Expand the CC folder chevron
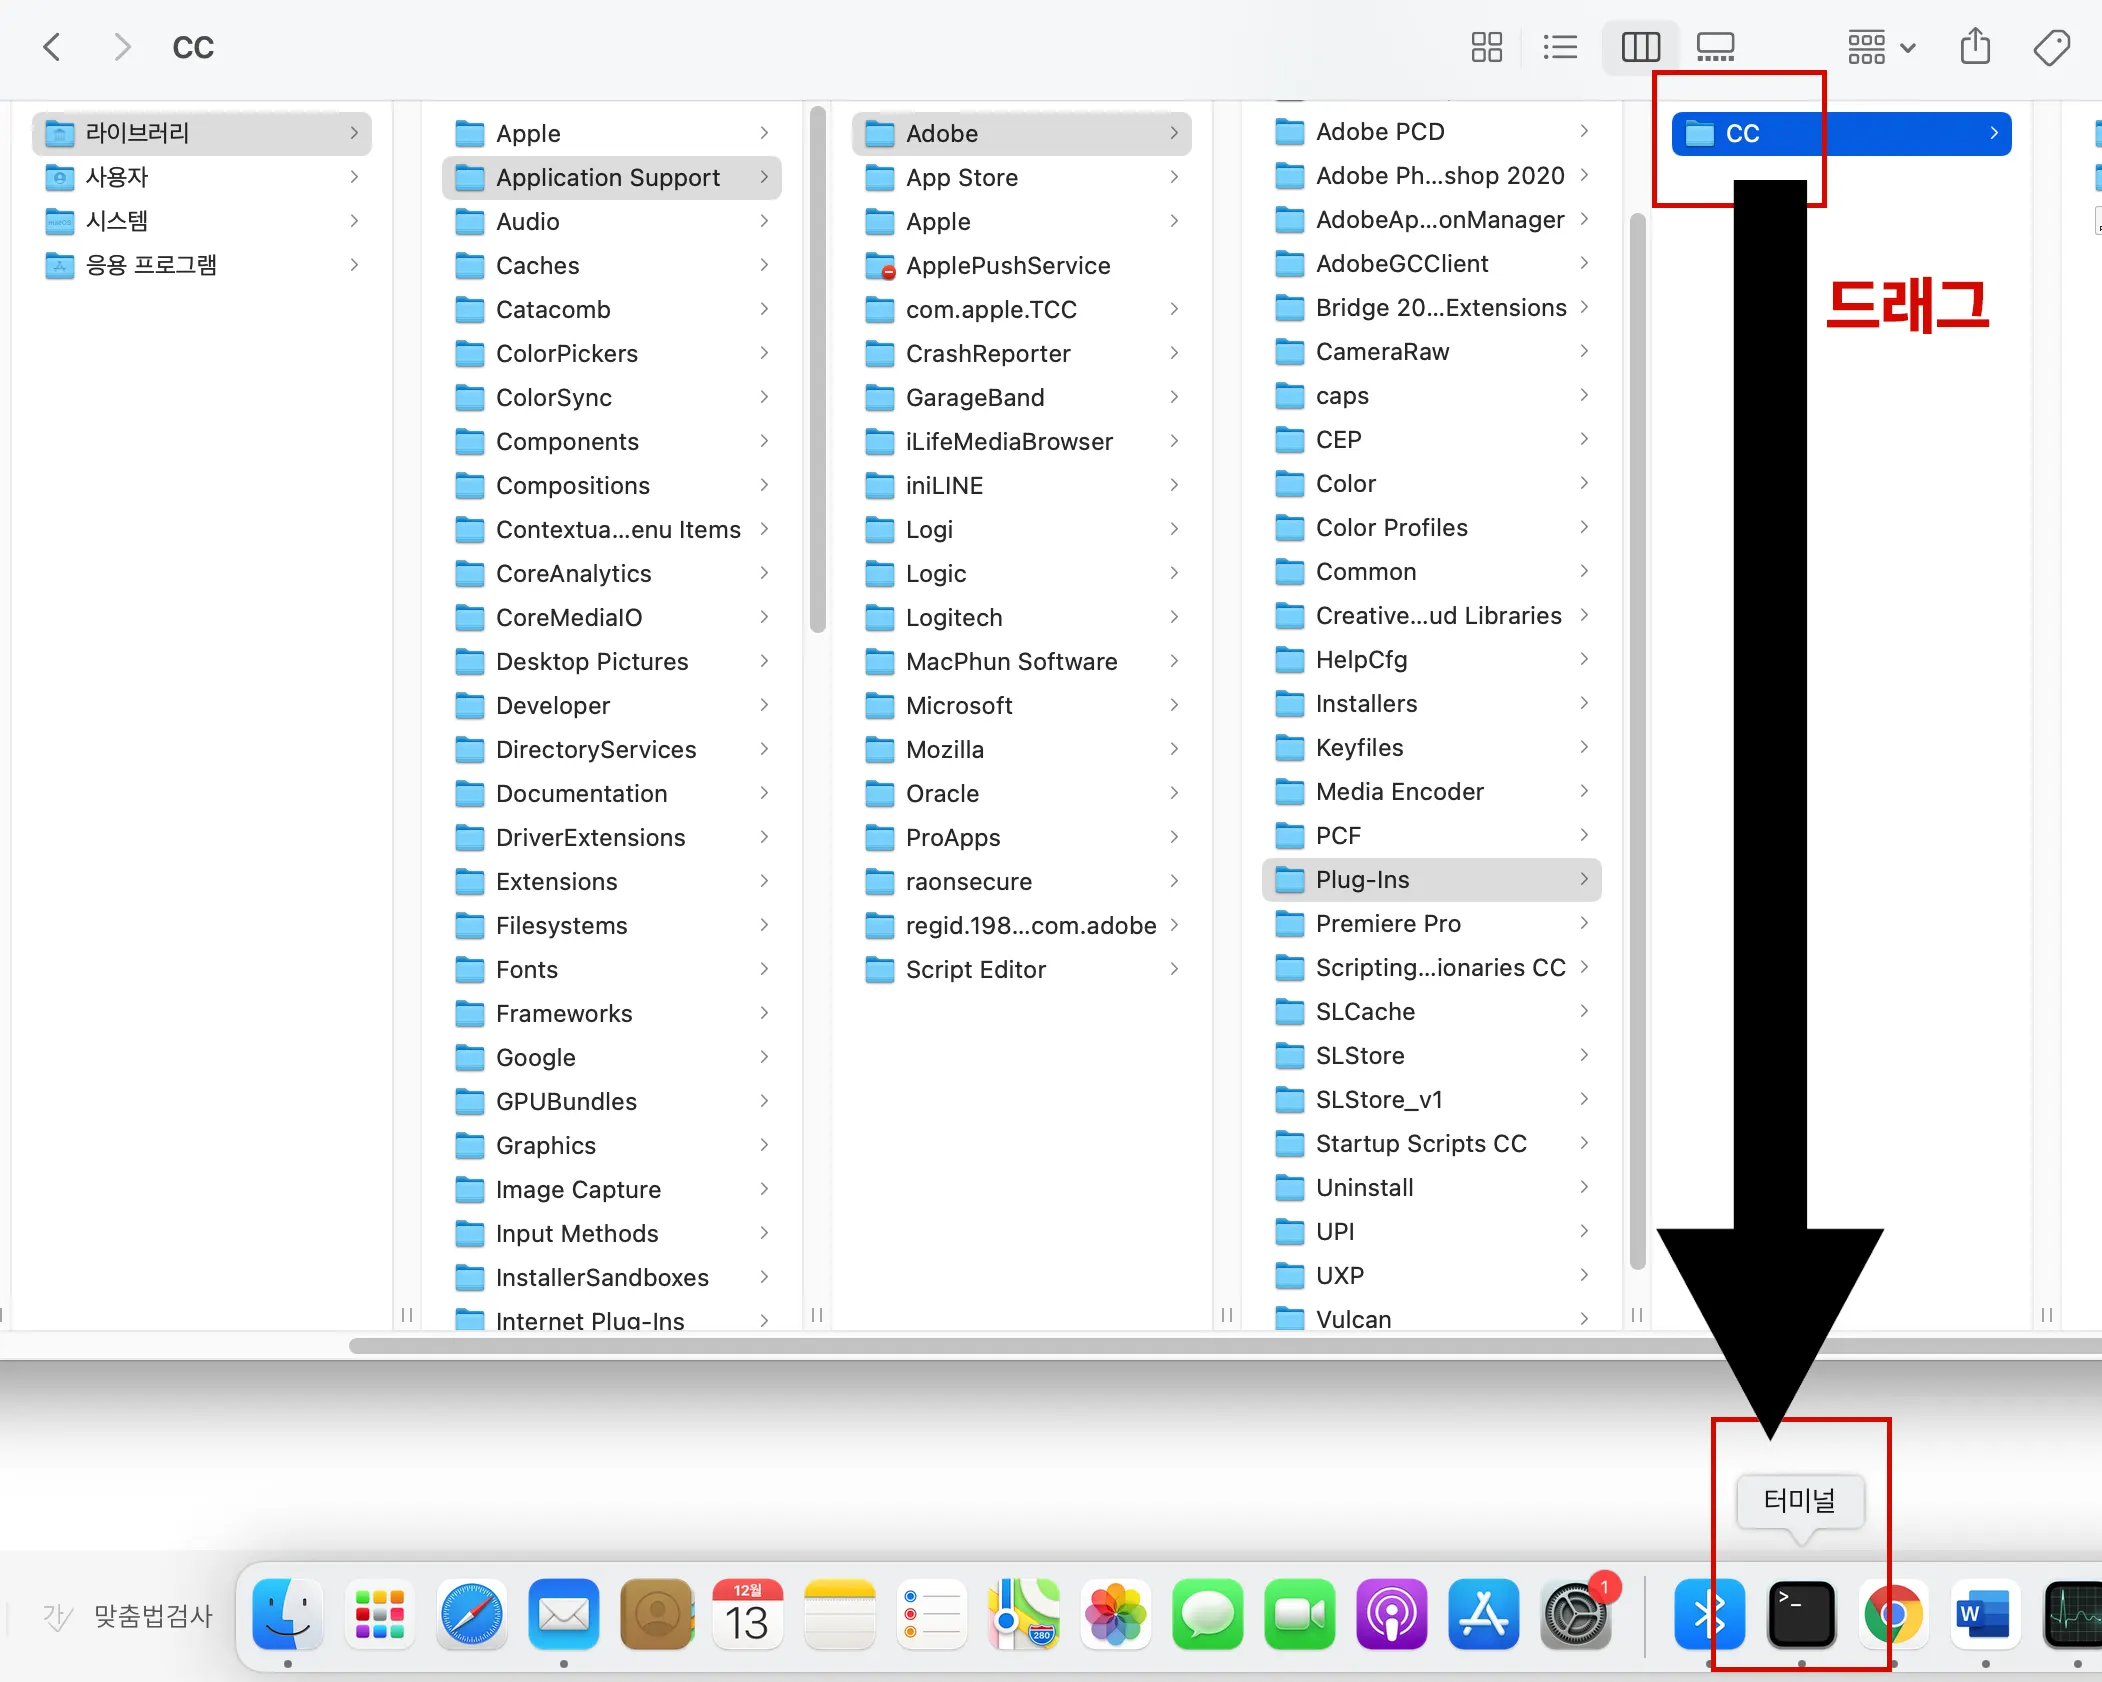The image size is (2102, 1682). tap(1993, 133)
